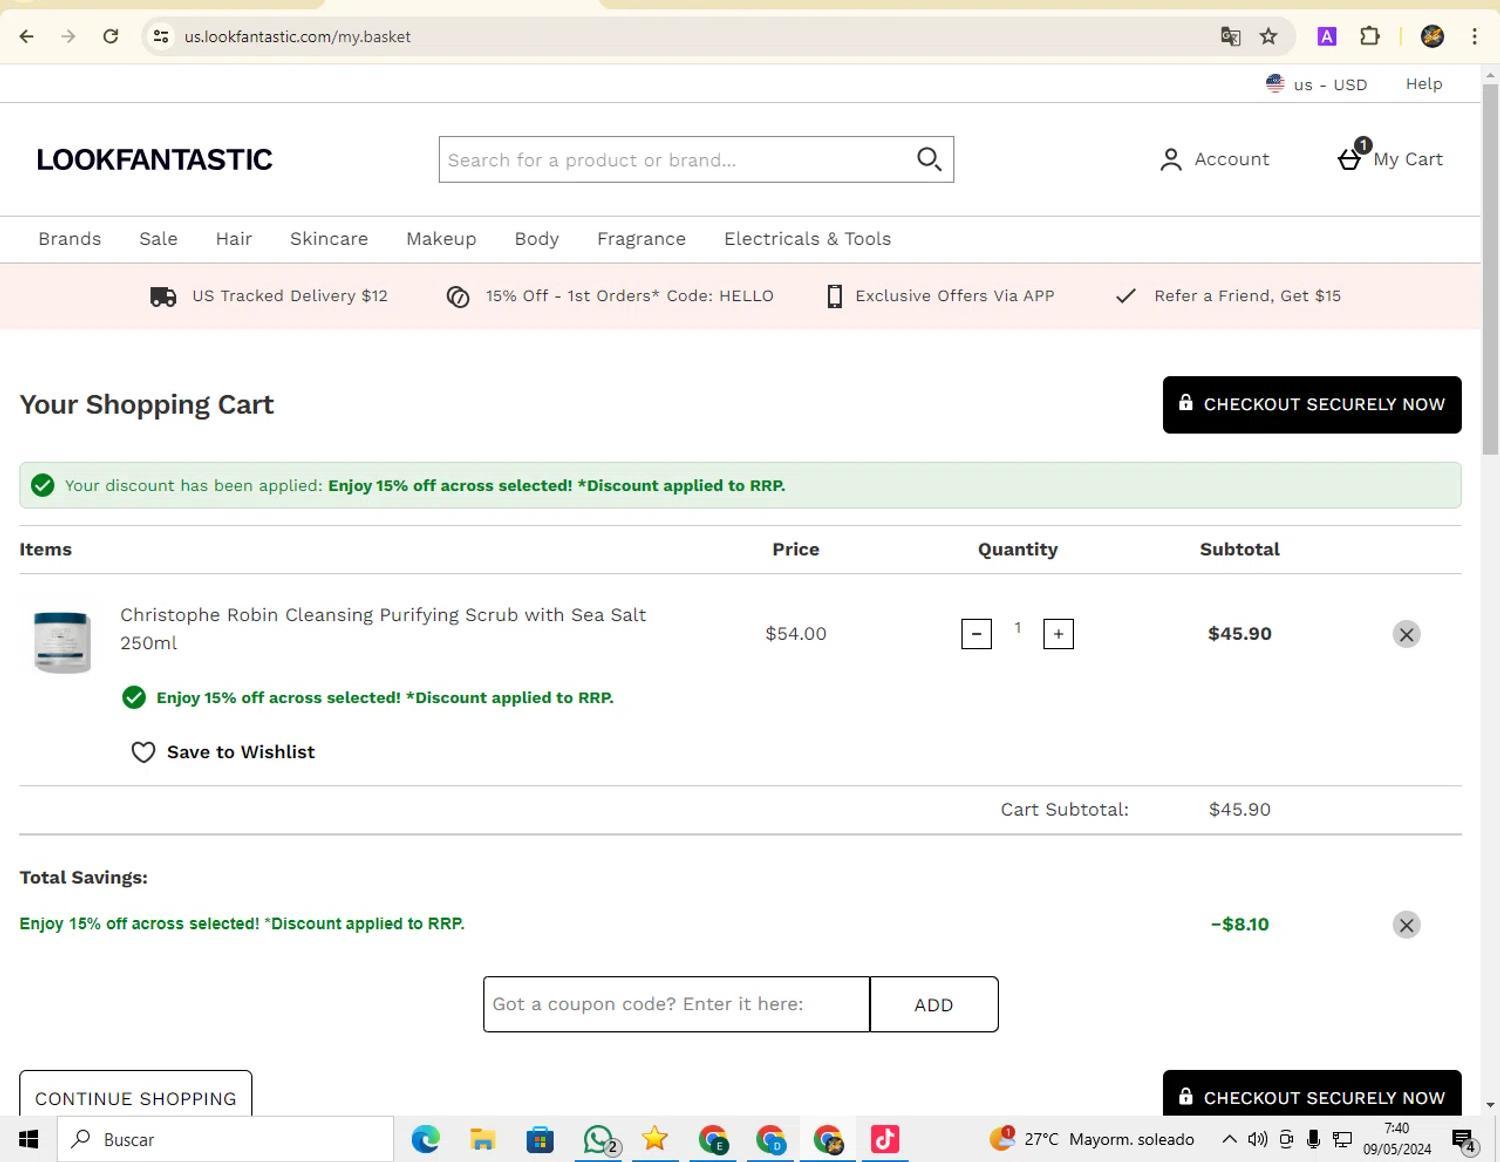Go to home via LOOKFANTASTIC logo

click(154, 160)
